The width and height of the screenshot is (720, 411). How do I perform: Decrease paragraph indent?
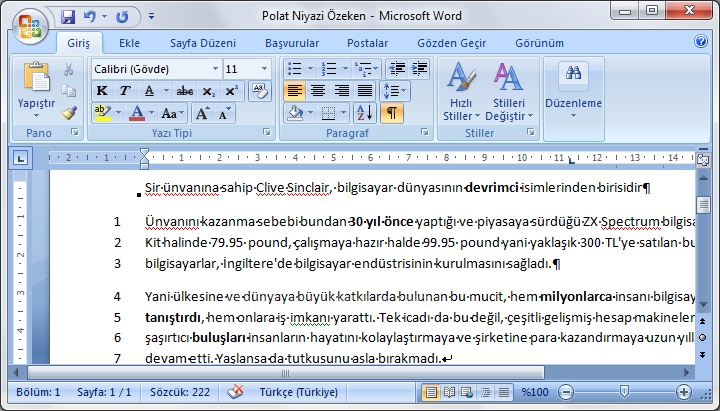point(397,69)
